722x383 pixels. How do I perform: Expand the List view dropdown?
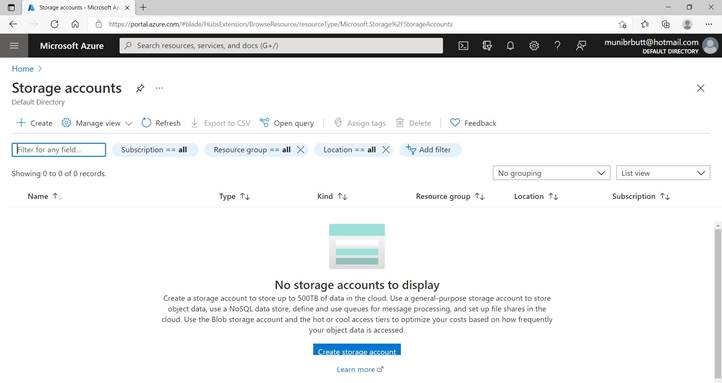point(663,173)
